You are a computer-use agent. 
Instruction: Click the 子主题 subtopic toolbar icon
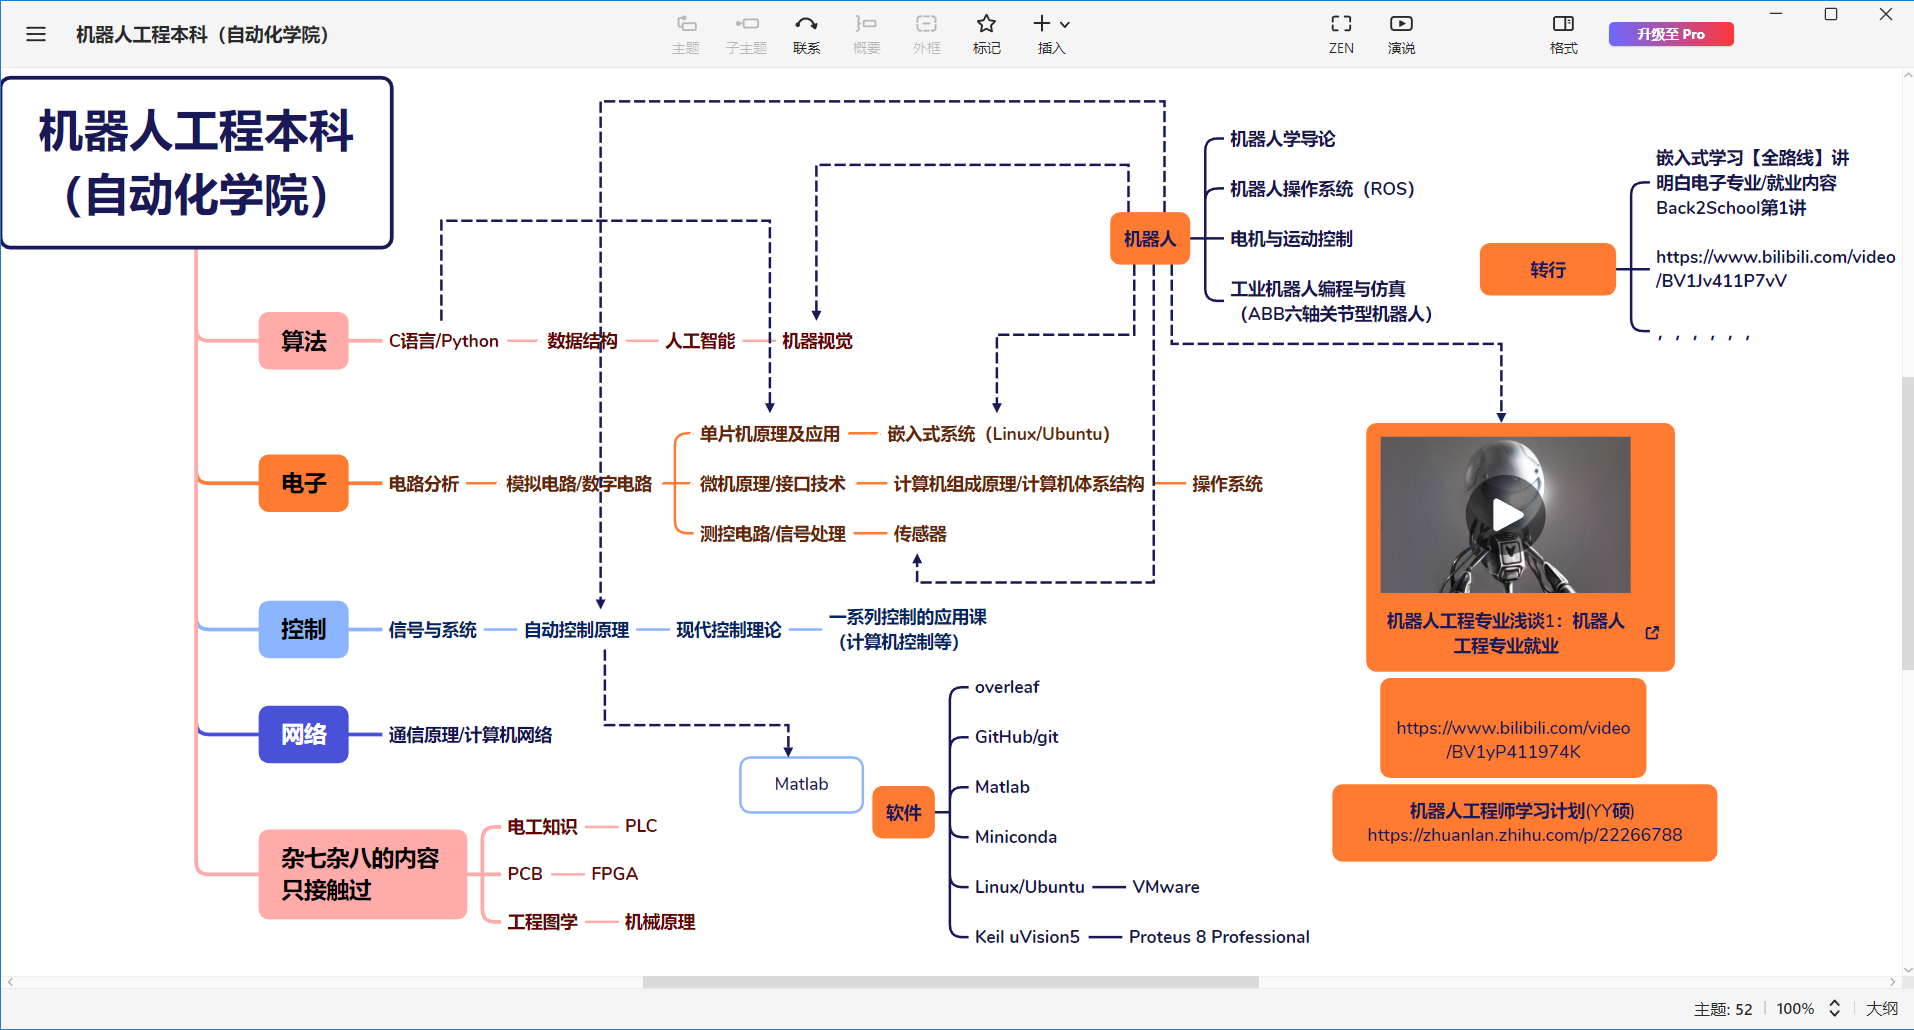click(746, 34)
